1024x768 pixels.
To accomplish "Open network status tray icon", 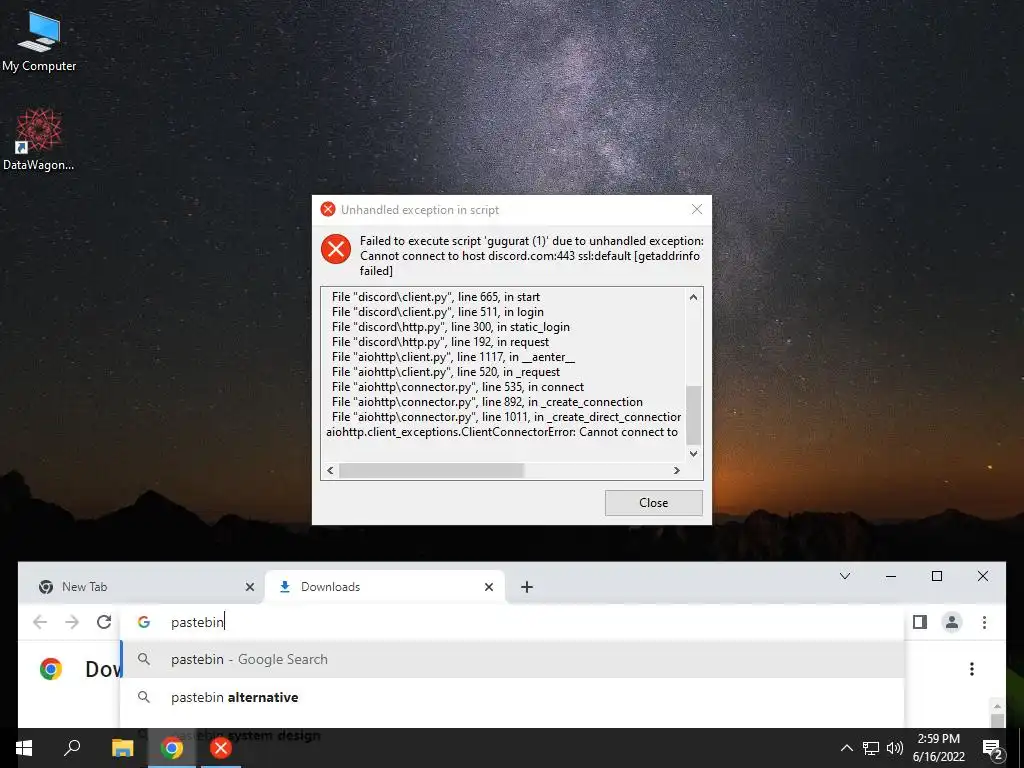I will [x=871, y=748].
